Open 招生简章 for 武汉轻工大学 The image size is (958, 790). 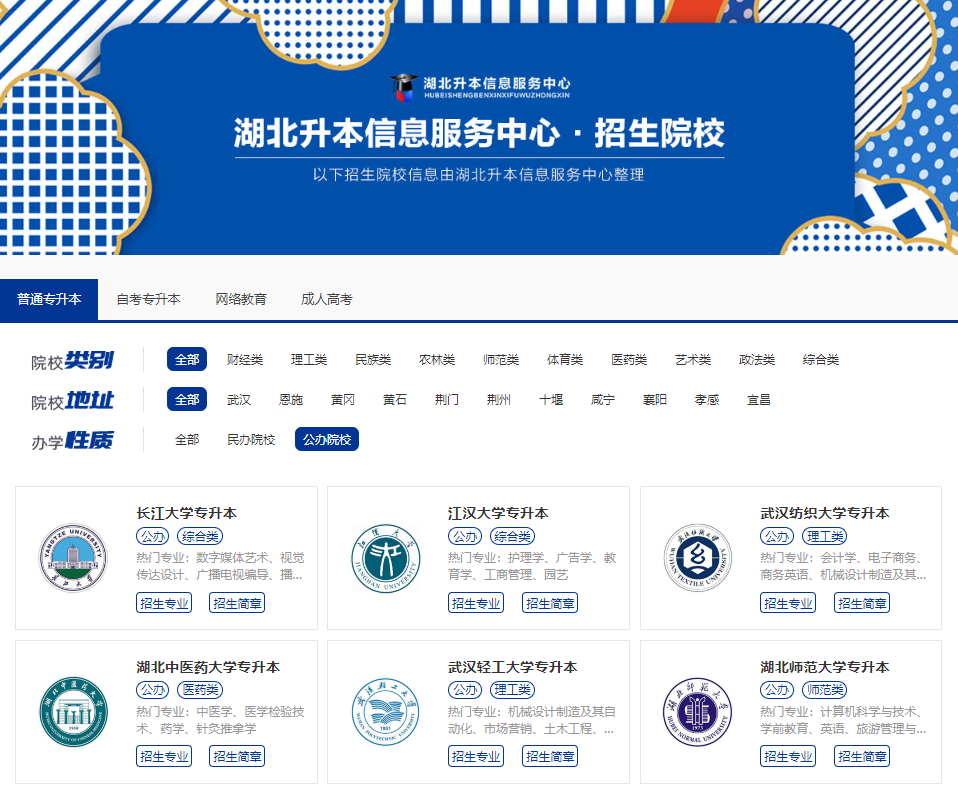[550, 756]
